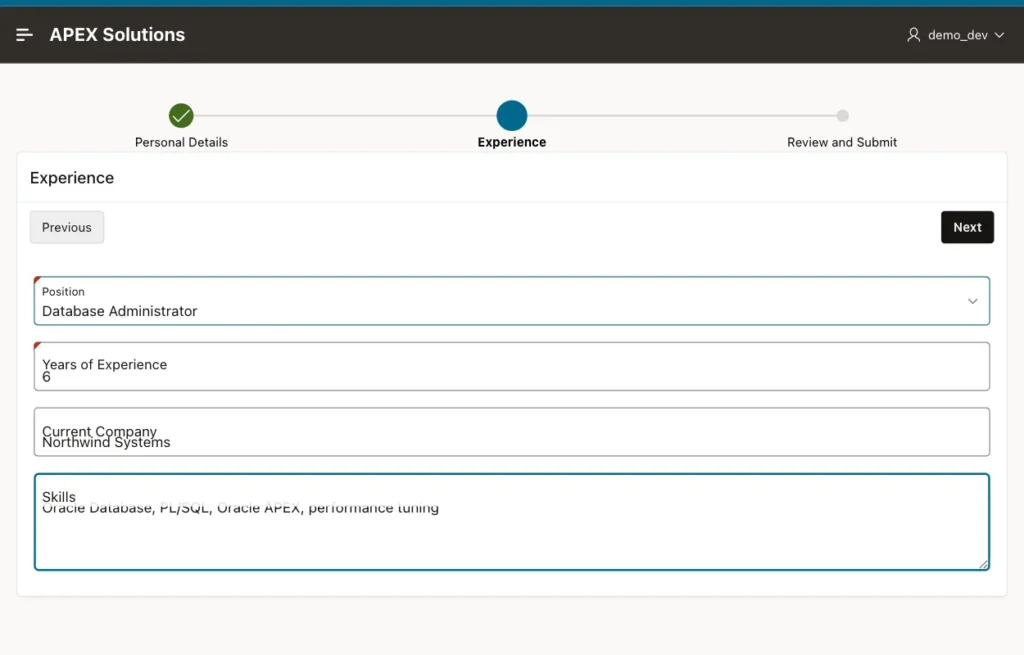The image size is (1024, 655).
Task: Open the Position select list
Action: click(x=511, y=300)
